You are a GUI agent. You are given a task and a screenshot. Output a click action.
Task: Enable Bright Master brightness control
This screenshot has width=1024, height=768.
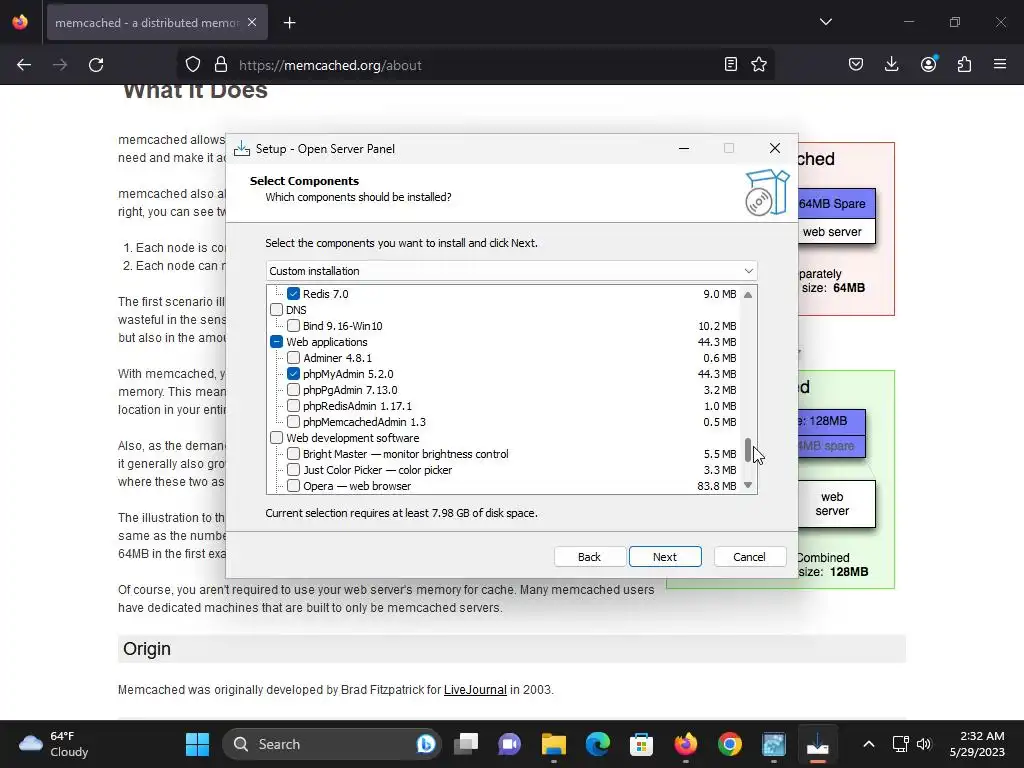click(x=293, y=454)
